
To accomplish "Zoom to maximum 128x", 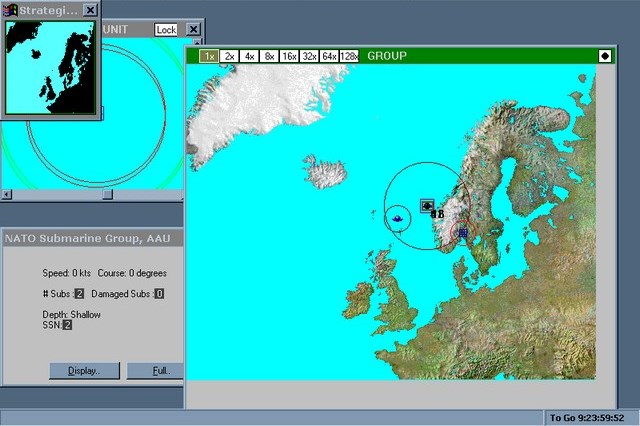I will [x=351, y=56].
